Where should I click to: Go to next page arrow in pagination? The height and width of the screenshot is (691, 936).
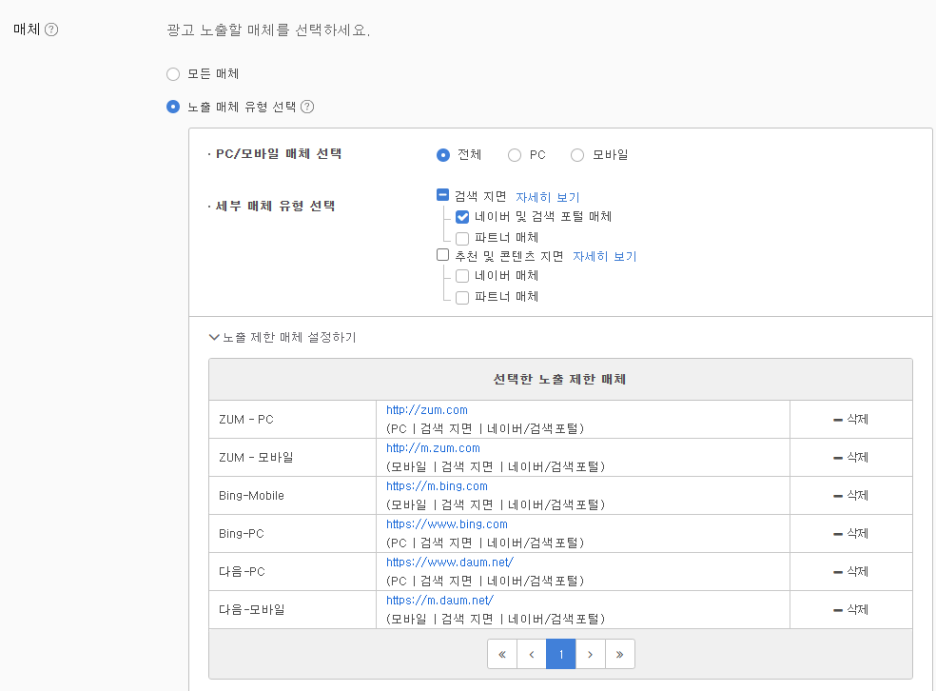(590, 654)
